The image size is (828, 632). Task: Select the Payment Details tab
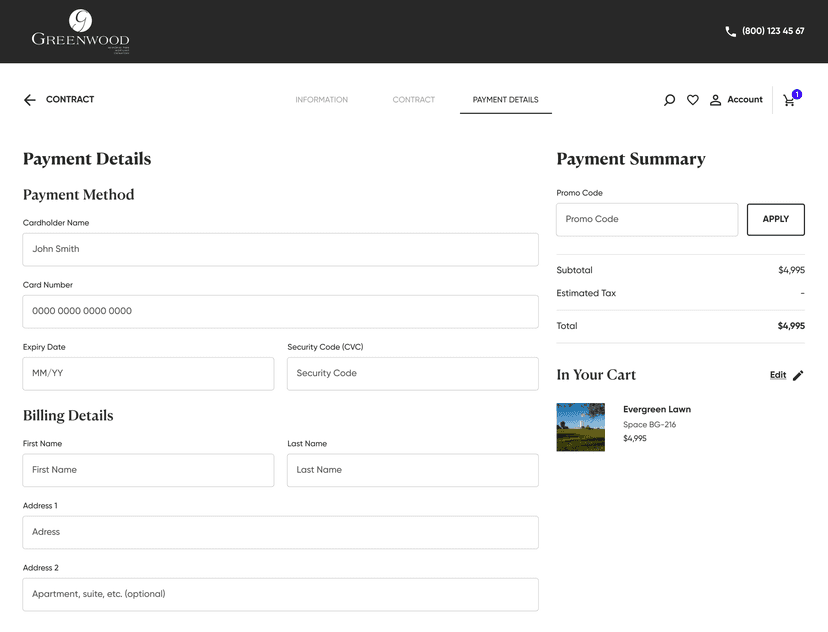505,100
